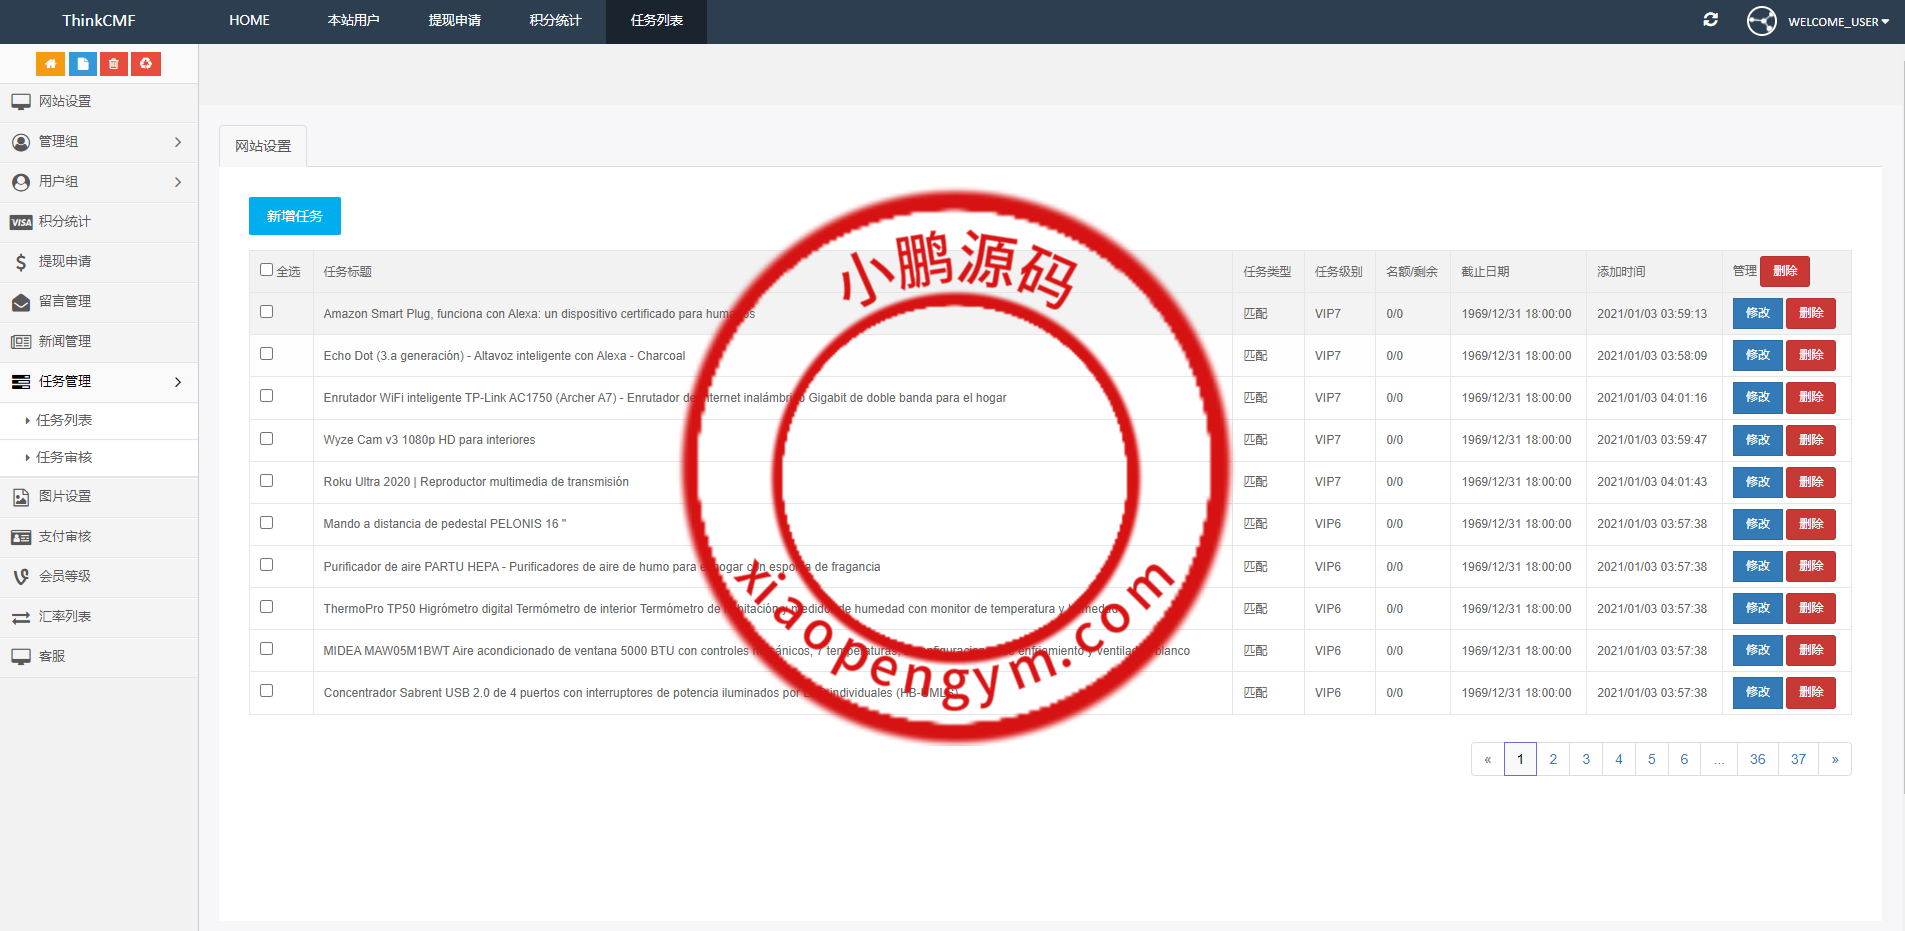The width and height of the screenshot is (1905, 931).
Task: Click 修改 for the Echo Dot row
Action: tap(1757, 356)
